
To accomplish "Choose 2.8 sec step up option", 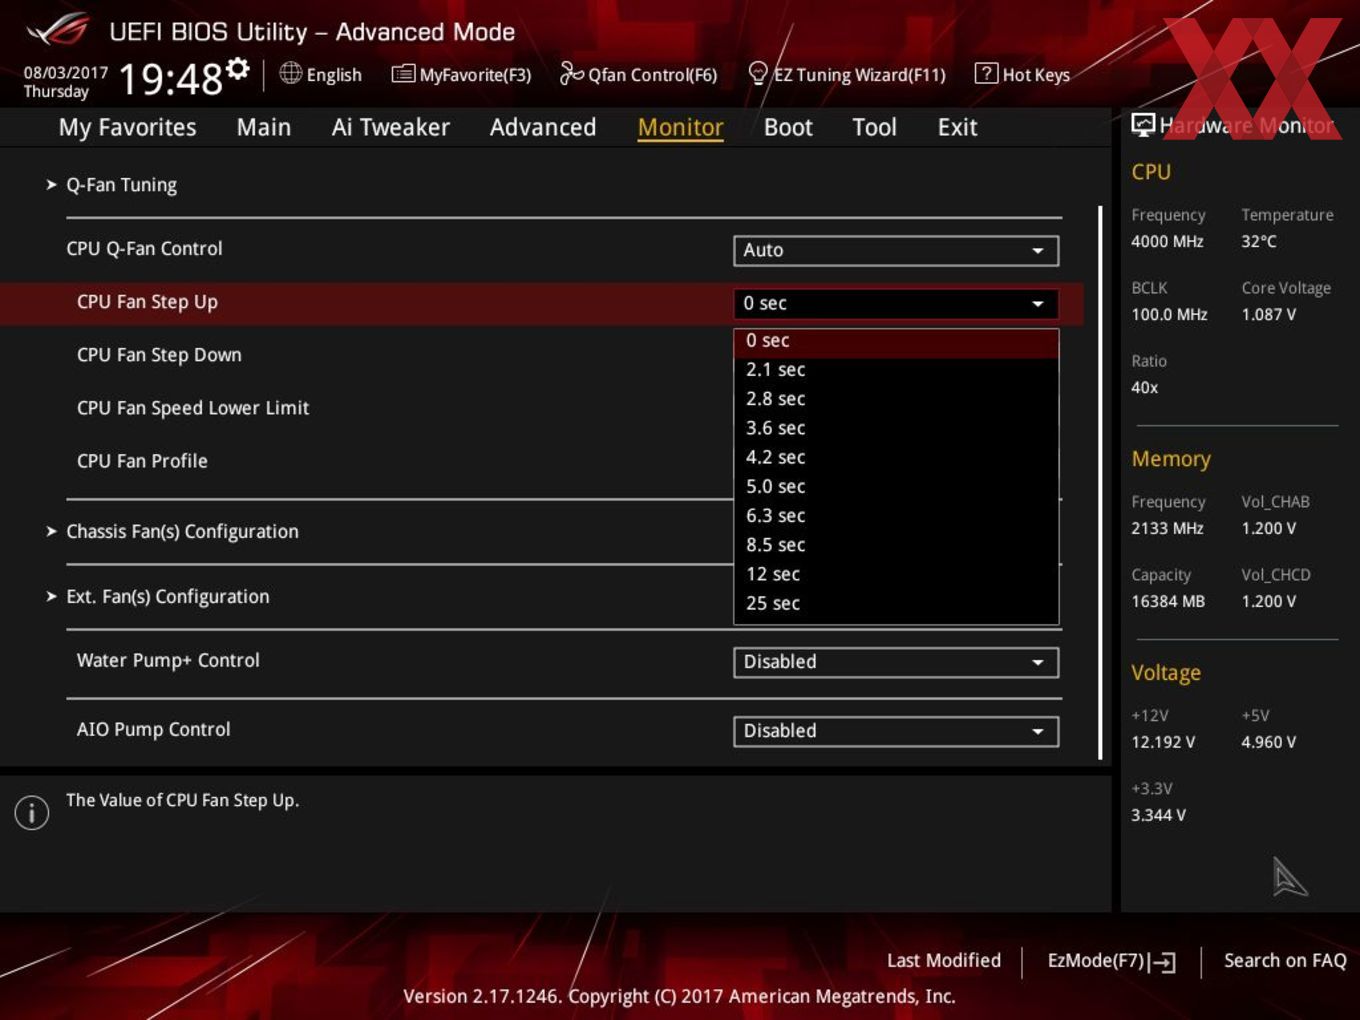I will click(896, 399).
